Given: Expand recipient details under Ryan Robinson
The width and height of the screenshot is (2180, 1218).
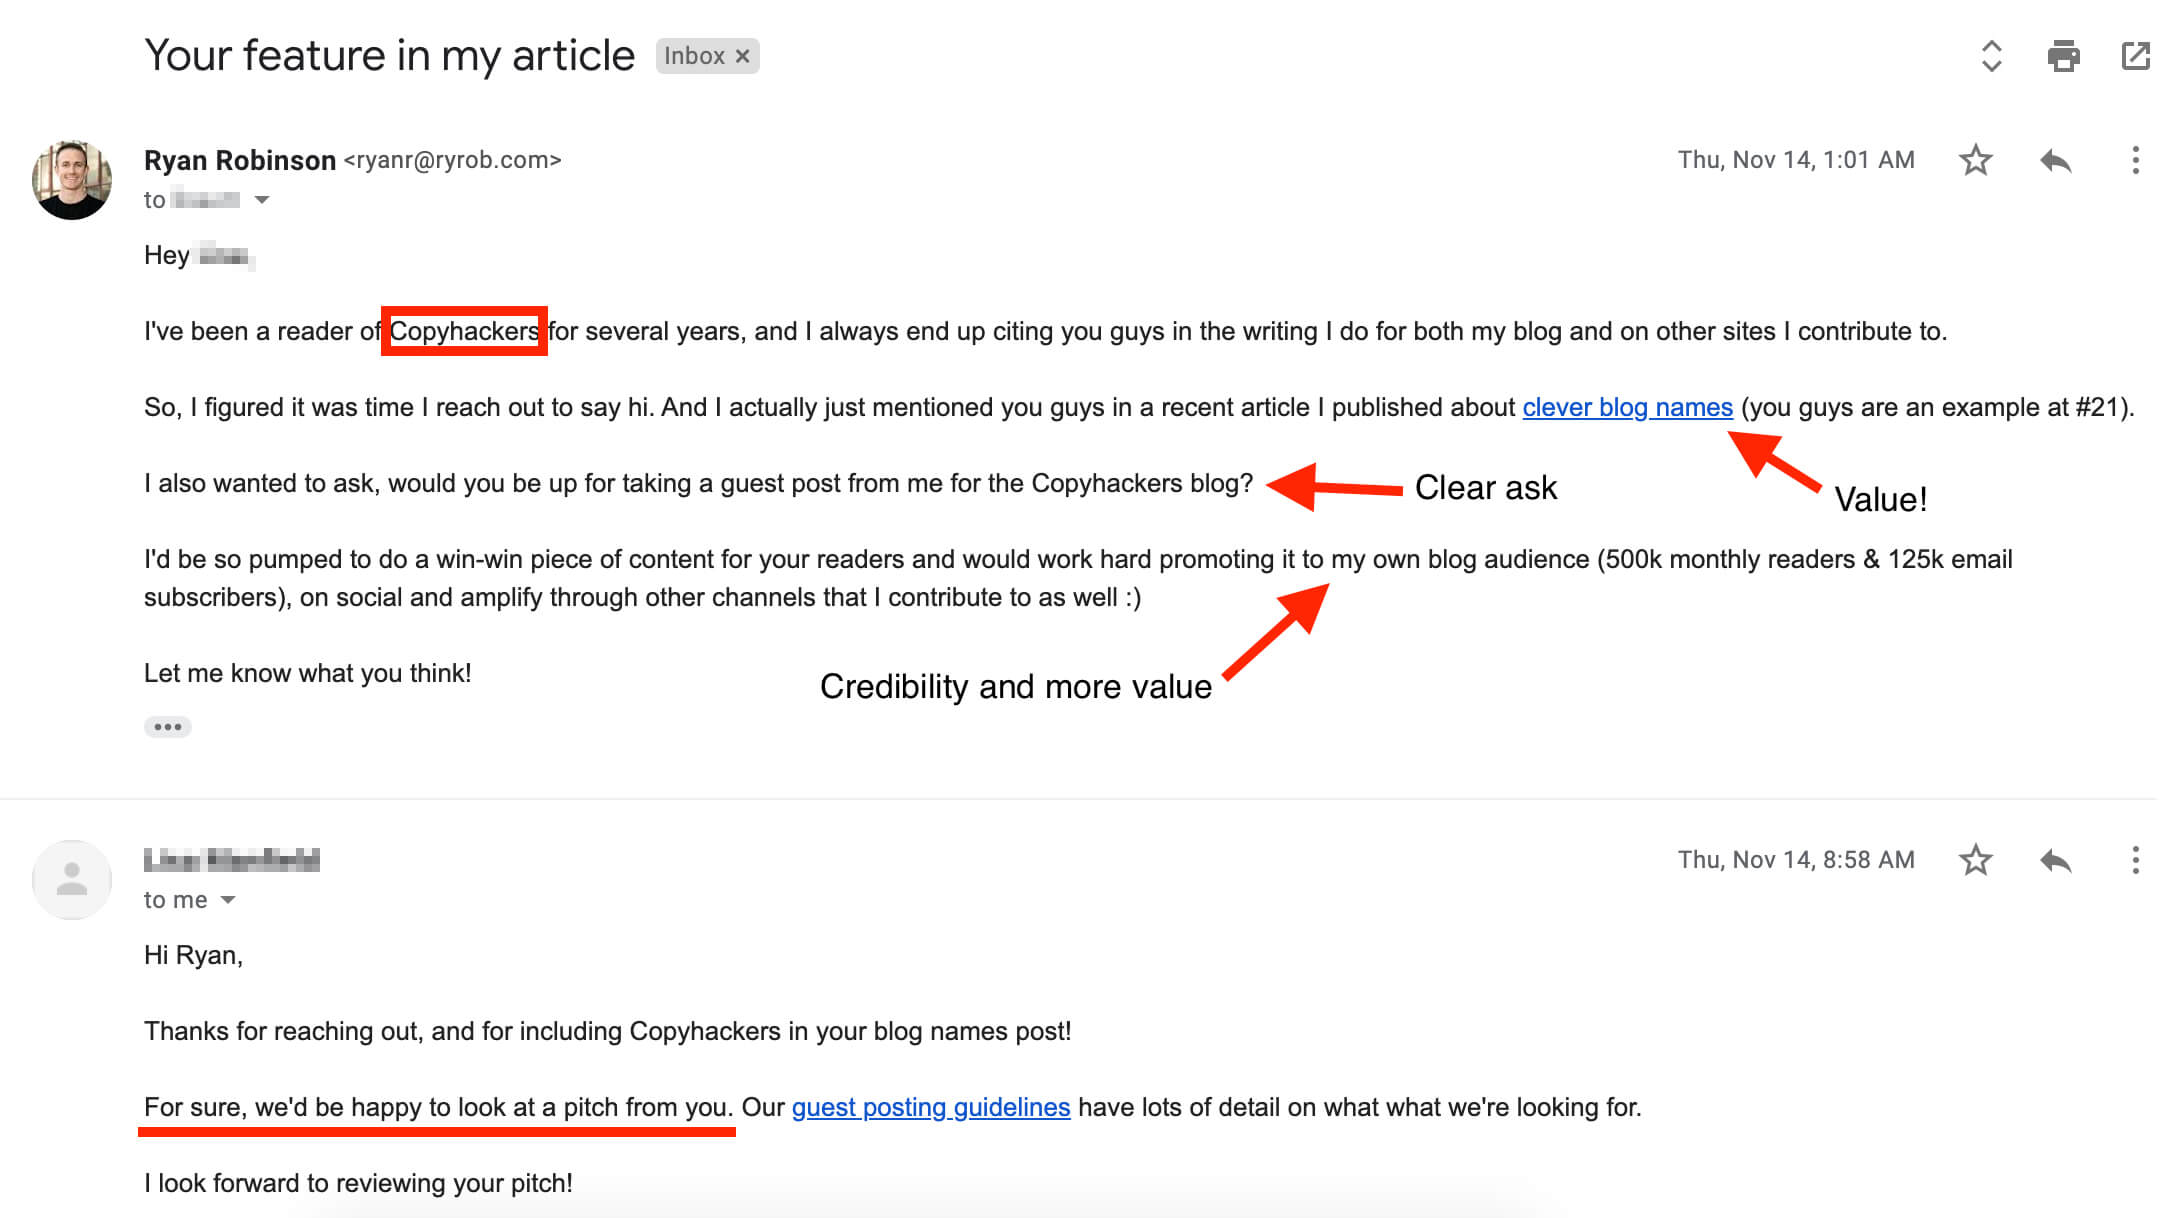Looking at the screenshot, I should (262, 199).
